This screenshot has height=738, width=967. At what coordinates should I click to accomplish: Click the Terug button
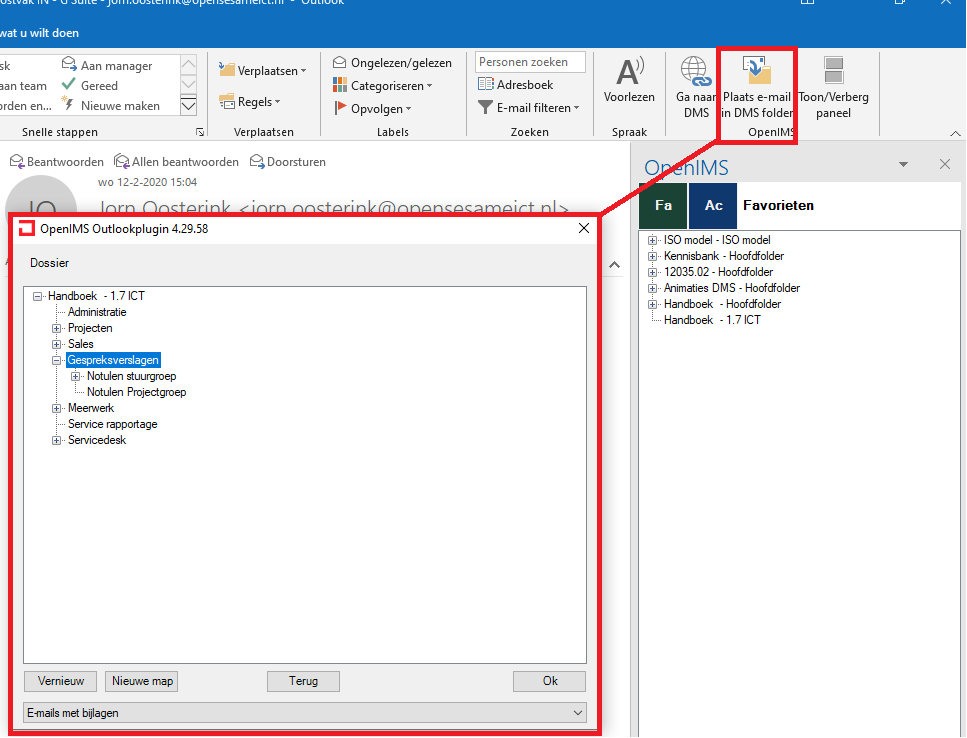(303, 681)
